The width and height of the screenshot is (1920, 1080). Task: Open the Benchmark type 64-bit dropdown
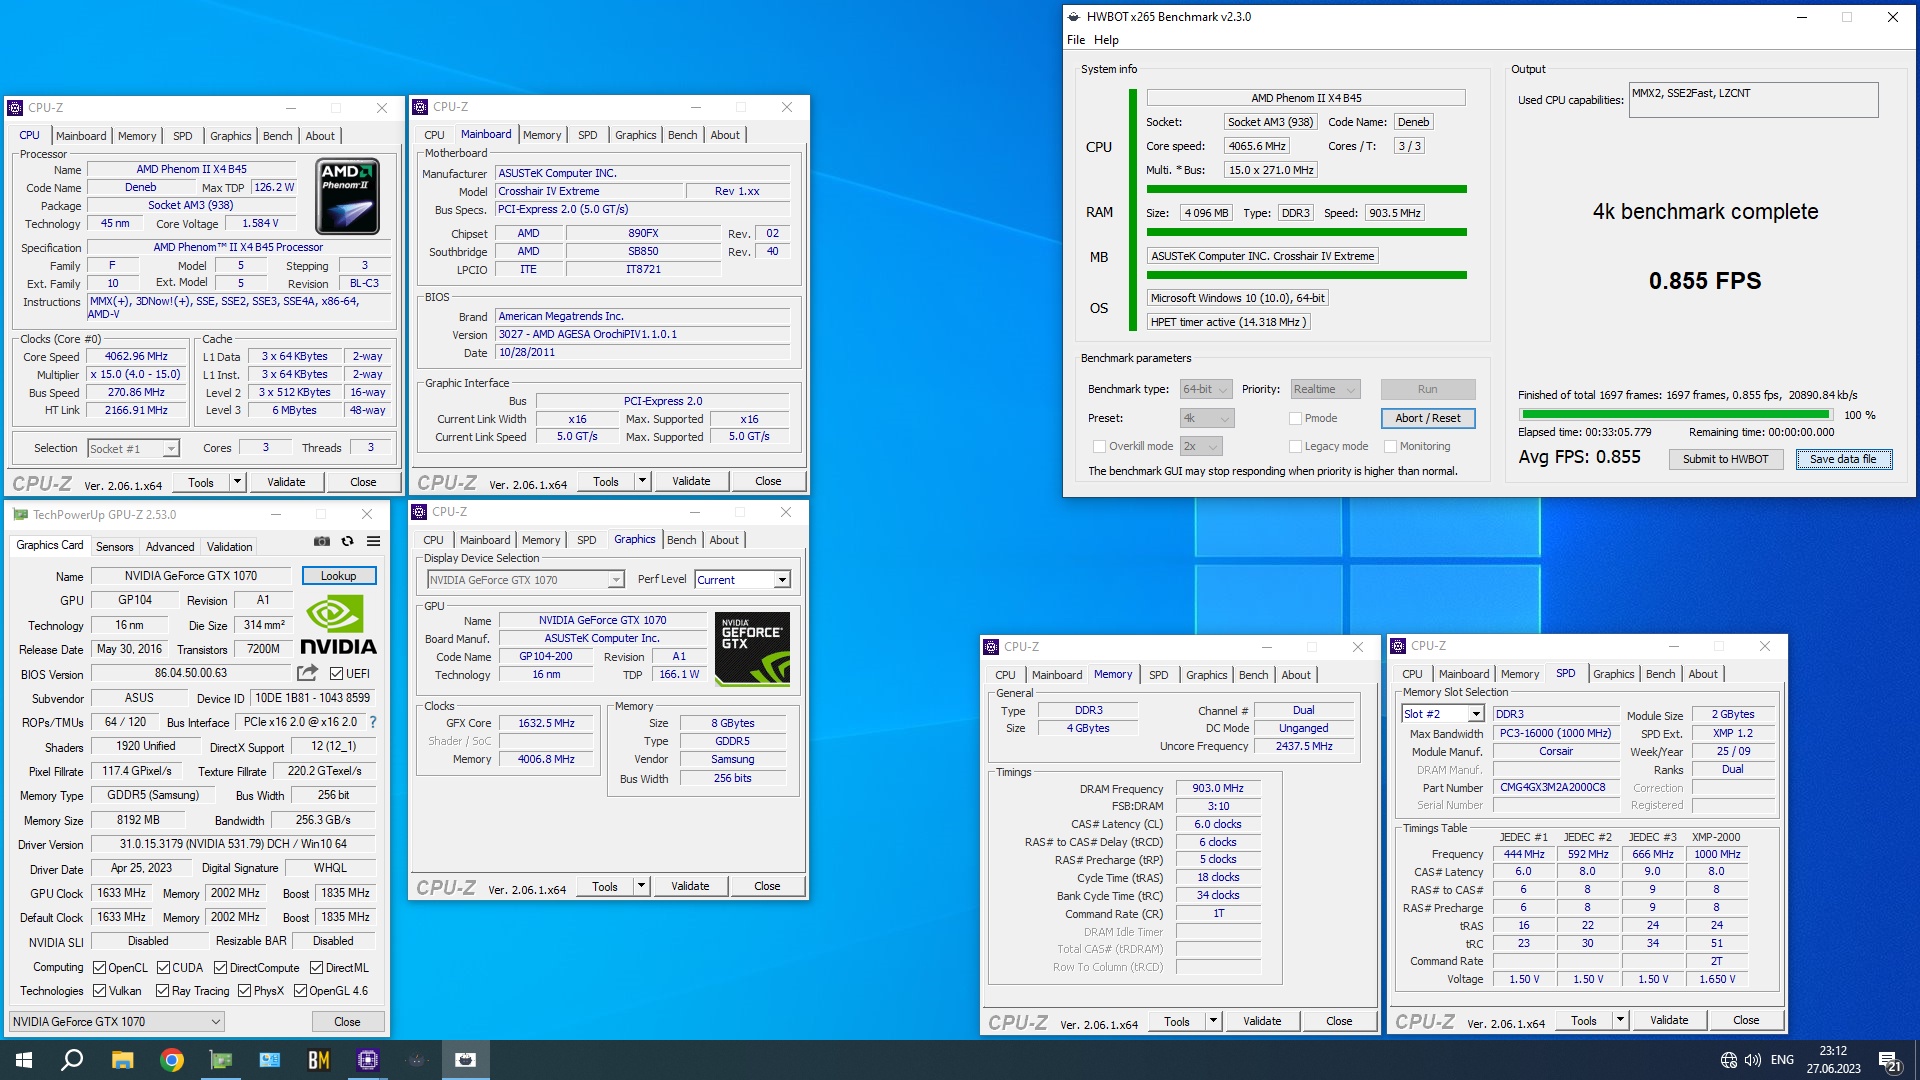pos(1207,389)
